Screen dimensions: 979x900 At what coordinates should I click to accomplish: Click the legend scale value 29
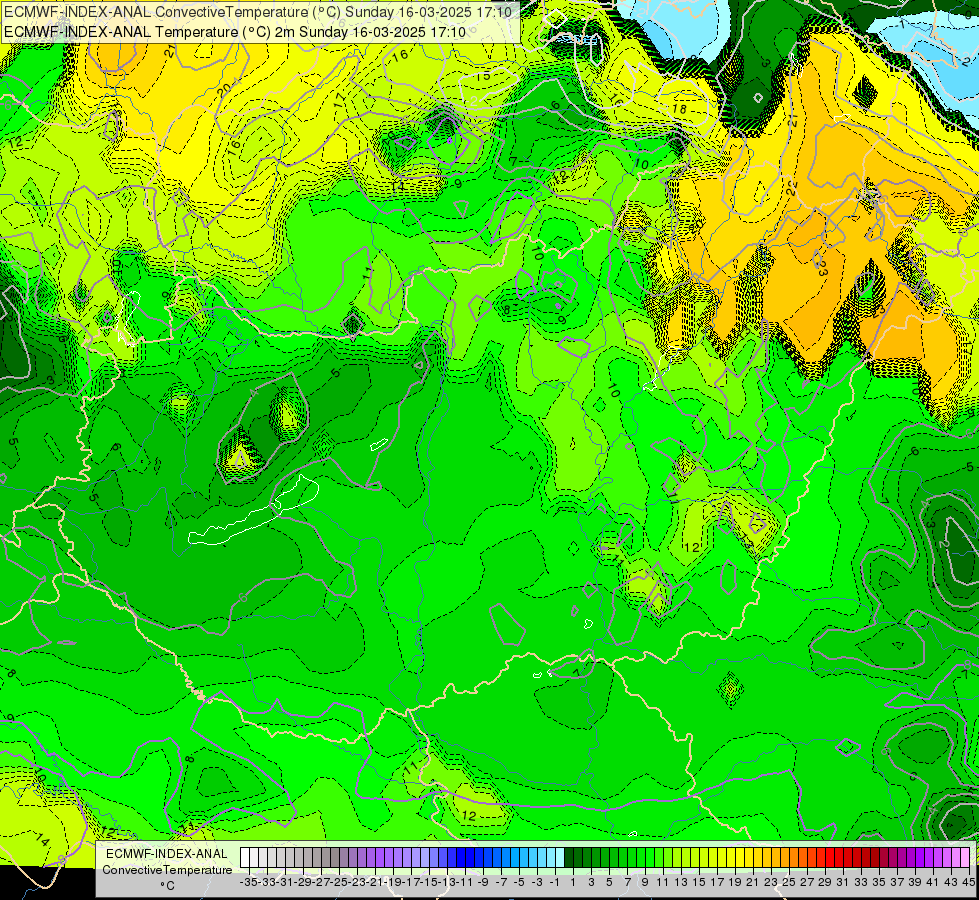point(824,883)
